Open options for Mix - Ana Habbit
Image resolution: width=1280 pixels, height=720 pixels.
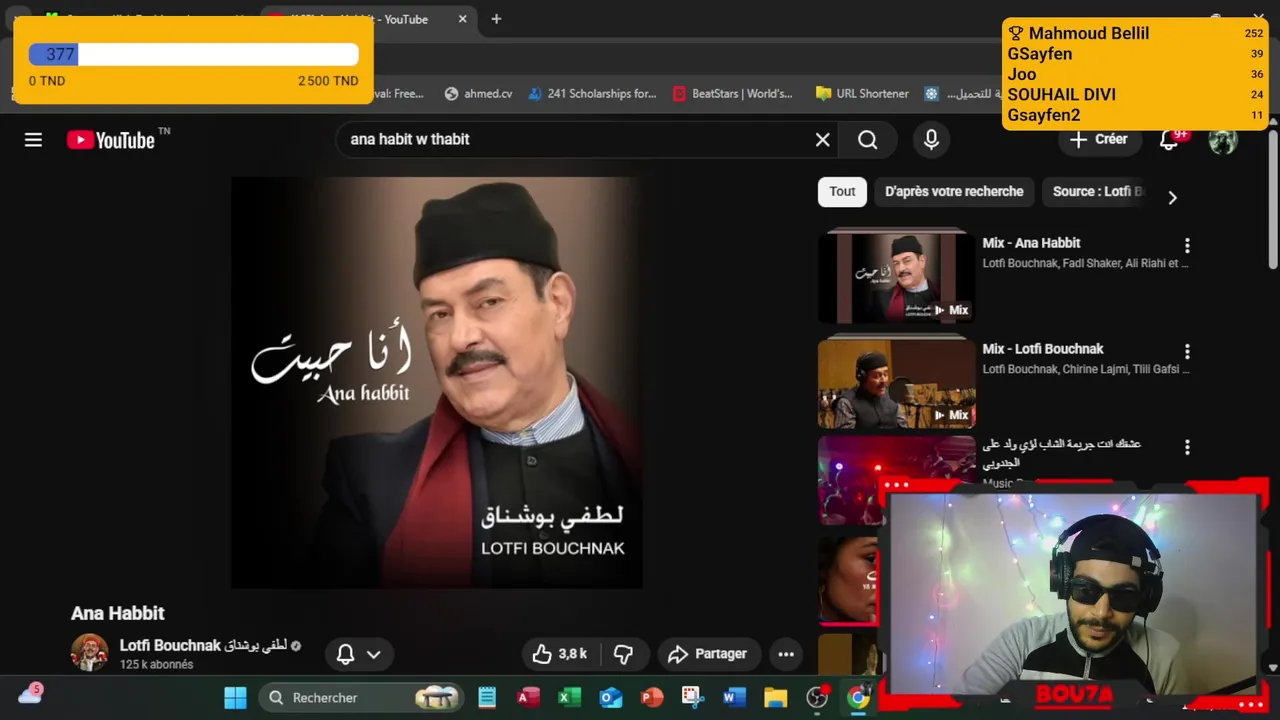1187,246
